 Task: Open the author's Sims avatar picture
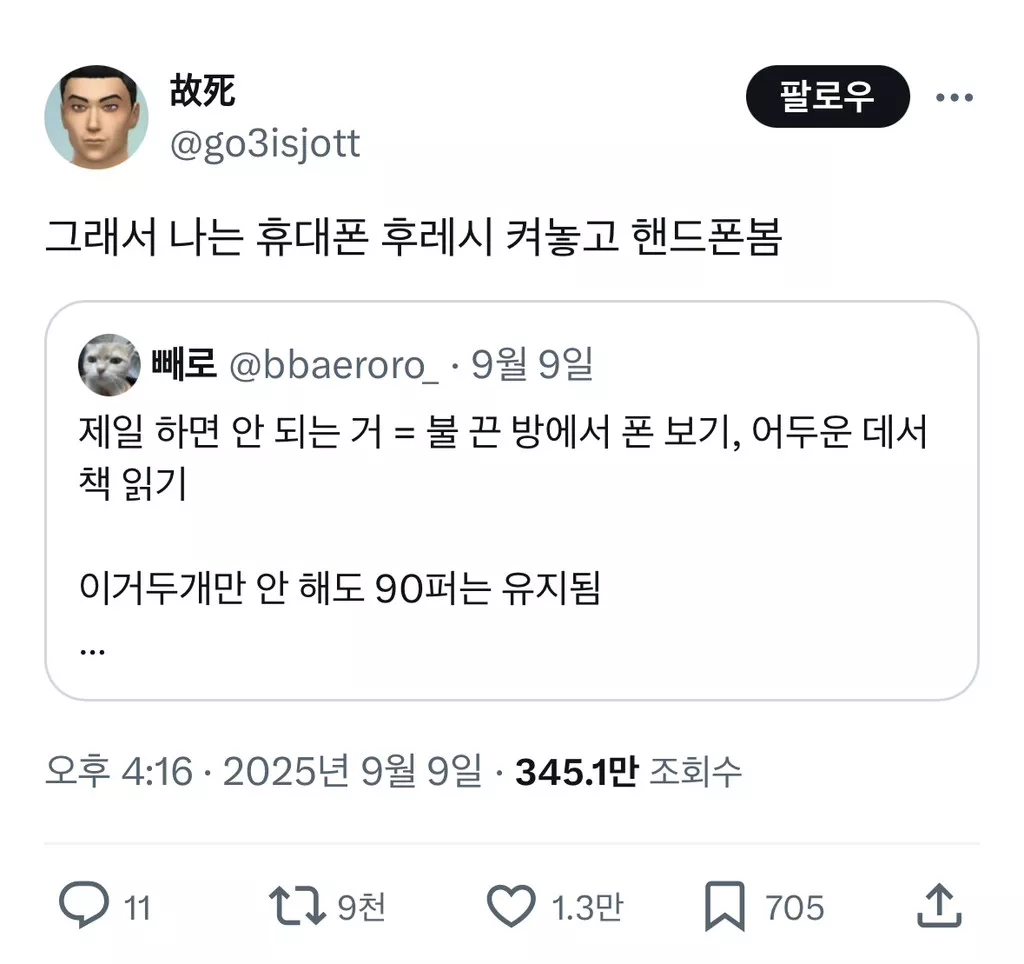pyautogui.click(x=96, y=118)
